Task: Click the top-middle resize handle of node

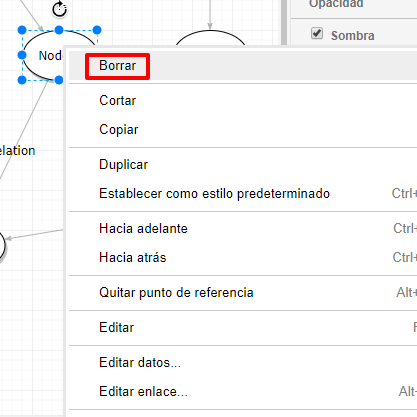Action: click(x=59, y=30)
